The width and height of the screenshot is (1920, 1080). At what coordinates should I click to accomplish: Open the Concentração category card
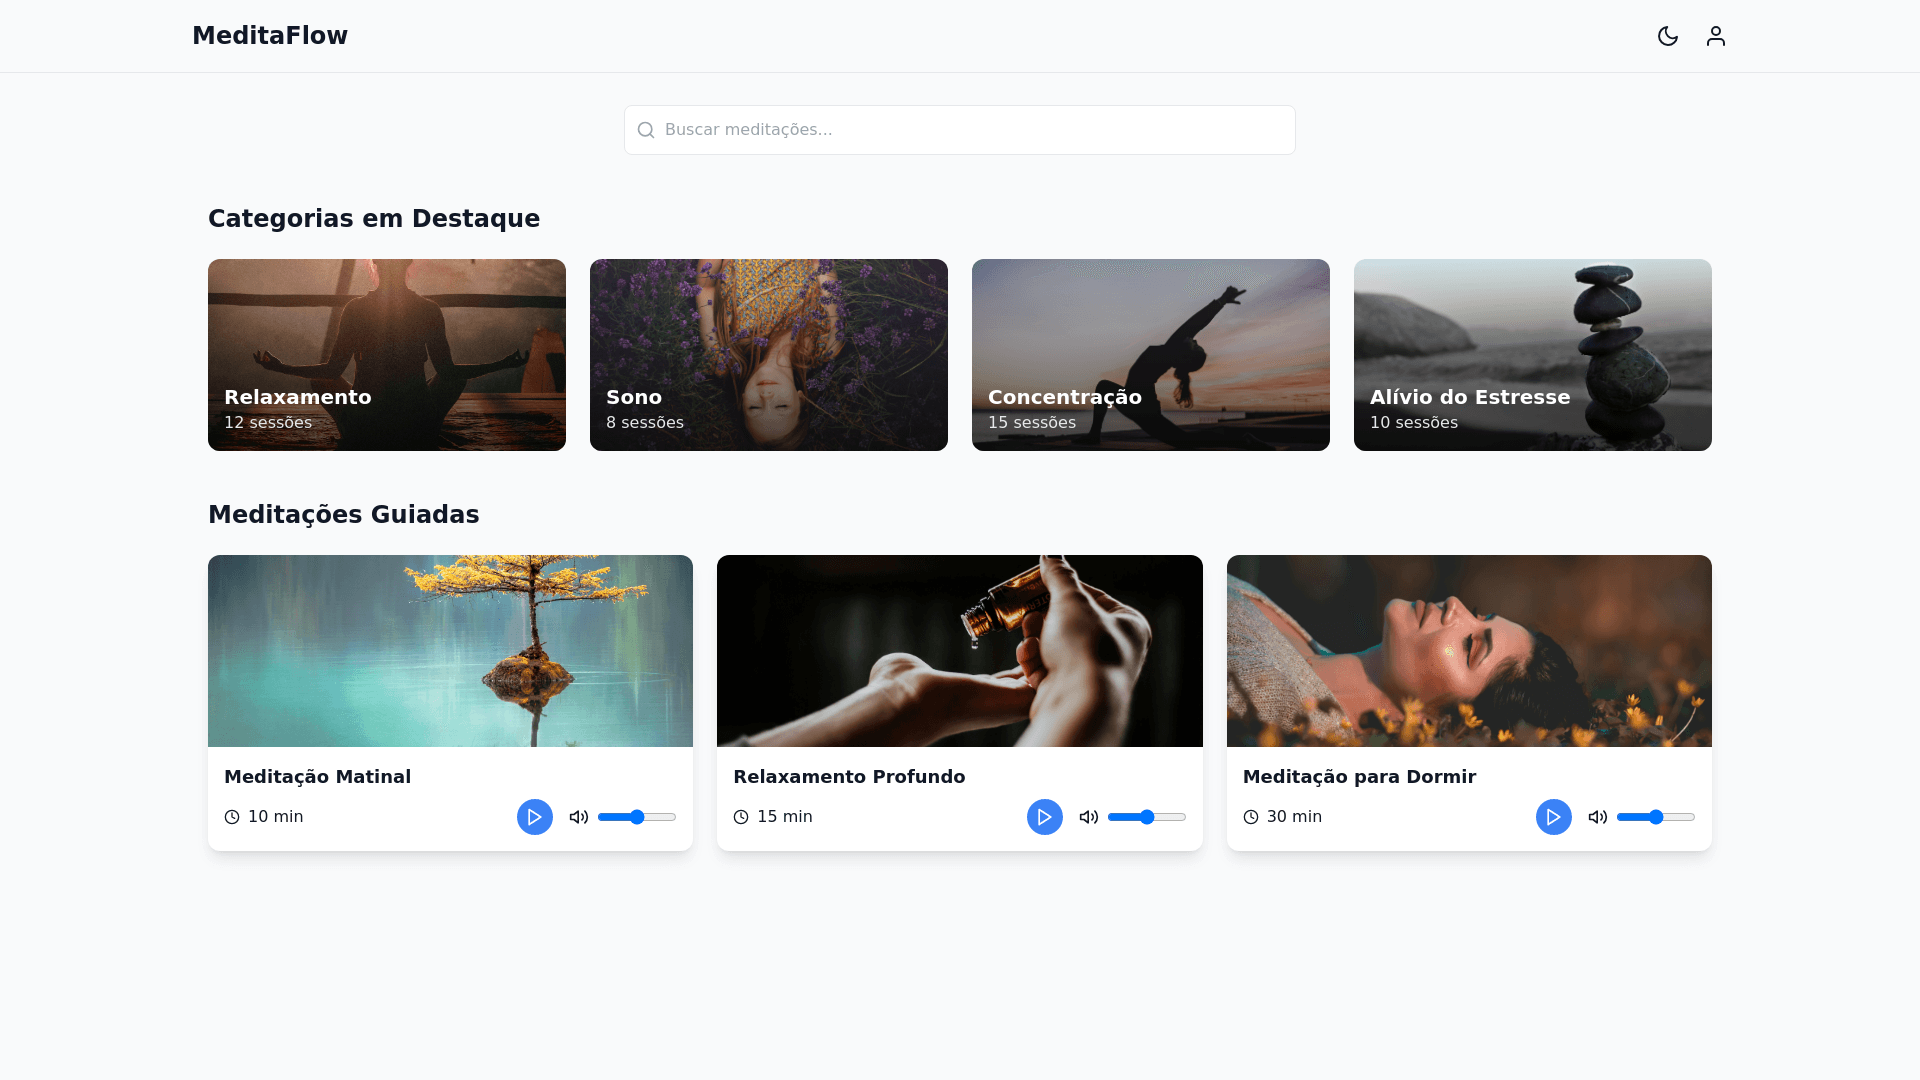point(1150,354)
